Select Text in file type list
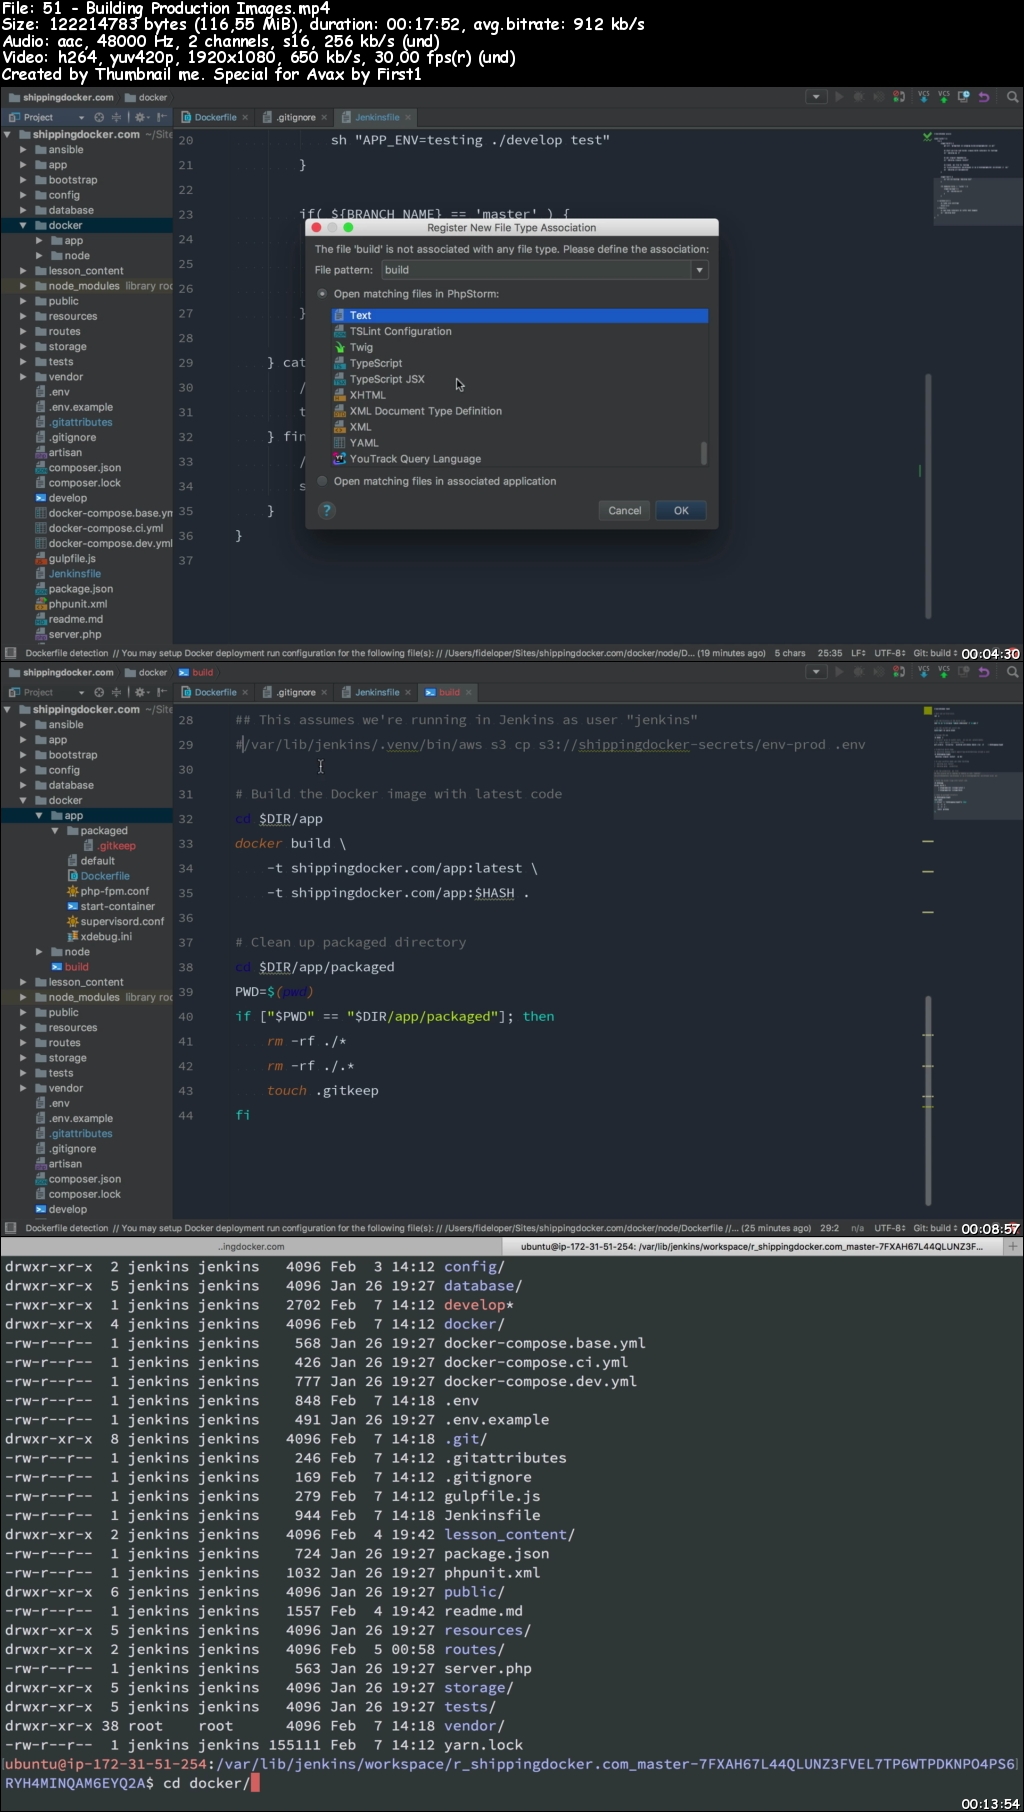This screenshot has height=1812, width=1024. click(x=519, y=315)
